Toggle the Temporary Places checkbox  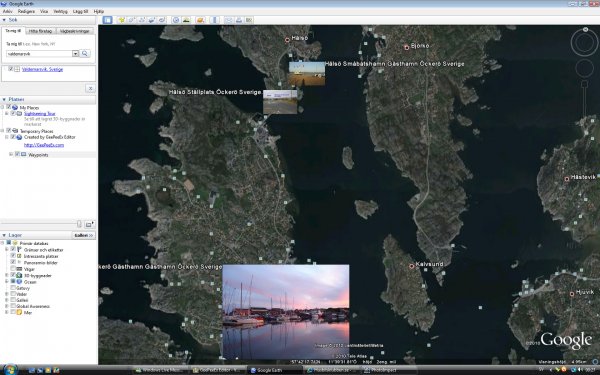click(x=9, y=131)
